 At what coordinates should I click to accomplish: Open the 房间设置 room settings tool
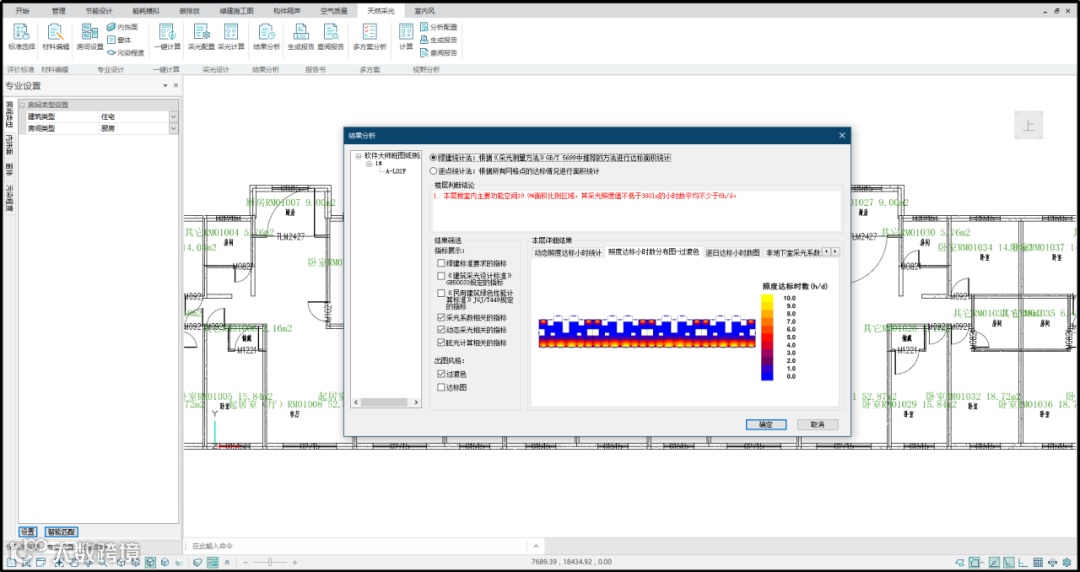(90, 37)
